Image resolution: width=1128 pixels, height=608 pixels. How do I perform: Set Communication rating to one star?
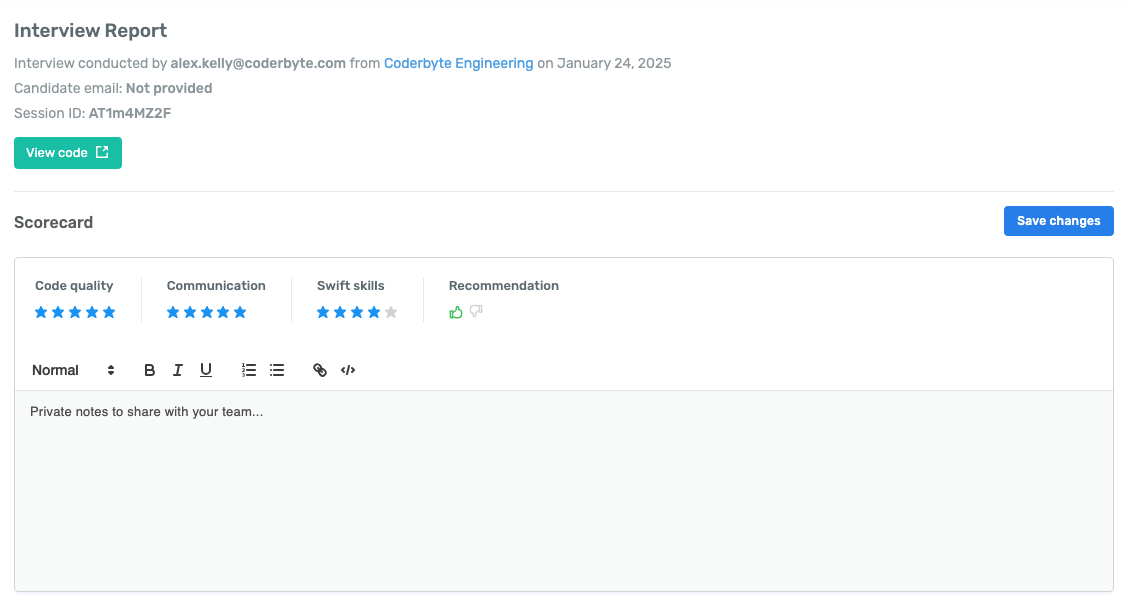tap(173, 312)
